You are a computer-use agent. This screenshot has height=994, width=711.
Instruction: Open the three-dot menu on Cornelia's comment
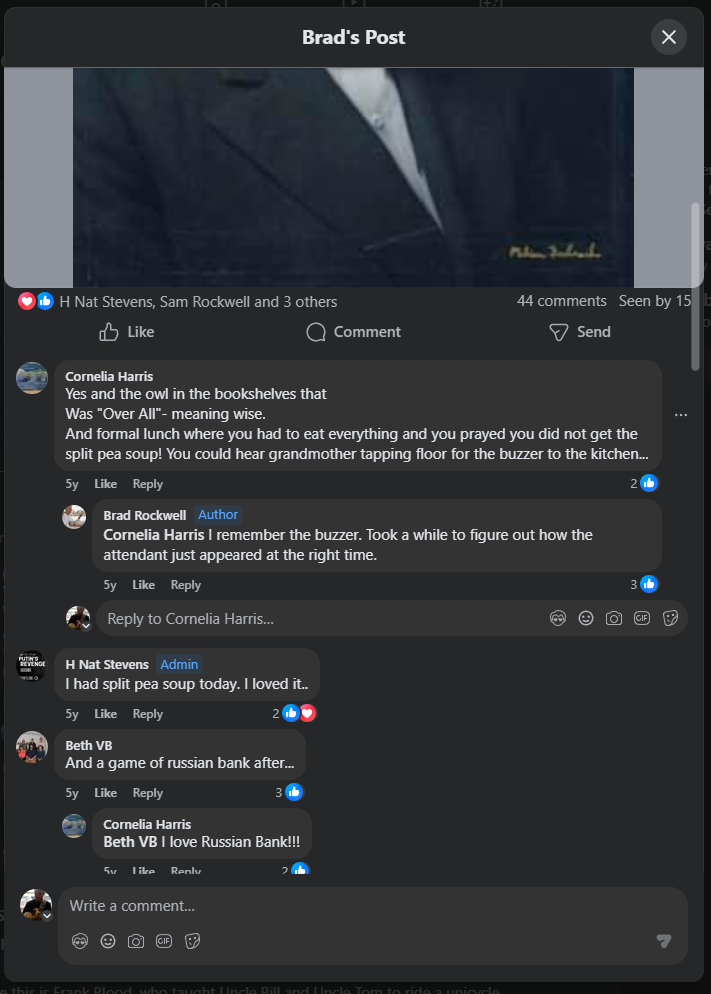click(681, 414)
